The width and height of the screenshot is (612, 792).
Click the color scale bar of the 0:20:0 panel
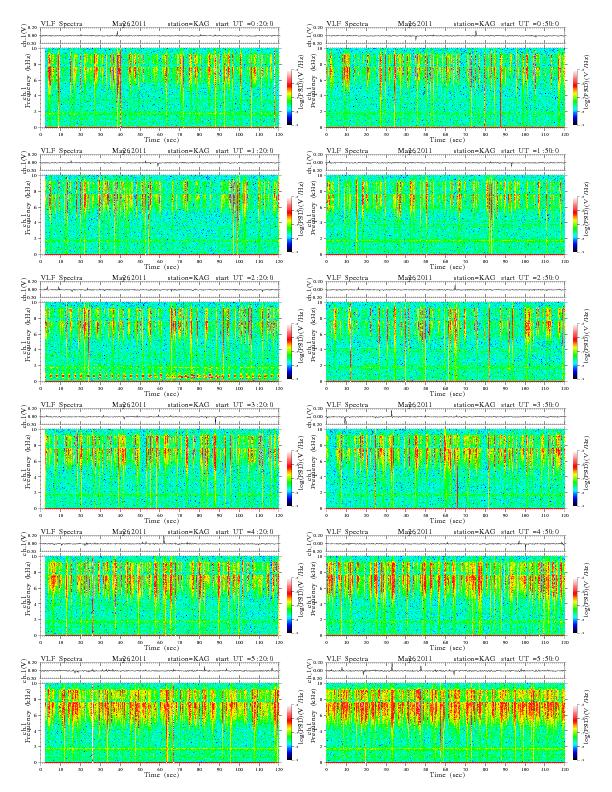point(289,97)
